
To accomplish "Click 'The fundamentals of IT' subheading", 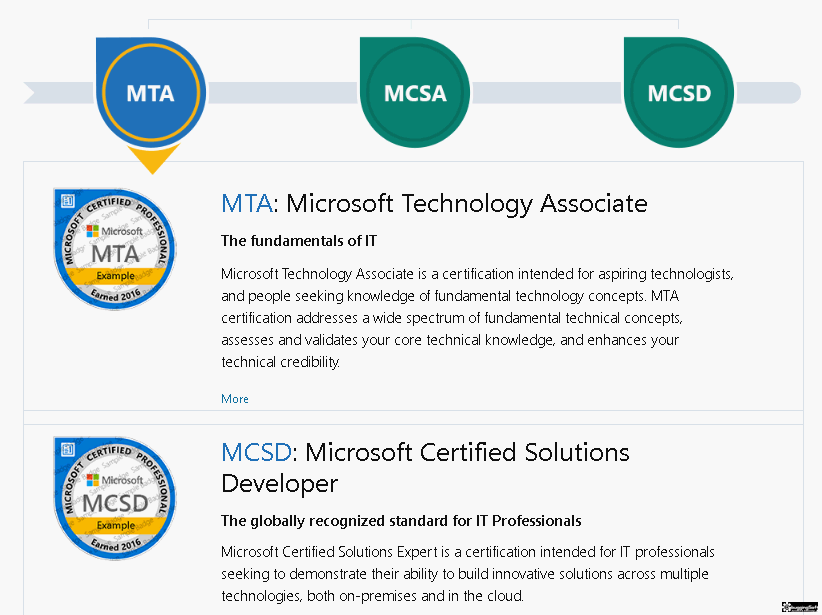I will tap(299, 241).
